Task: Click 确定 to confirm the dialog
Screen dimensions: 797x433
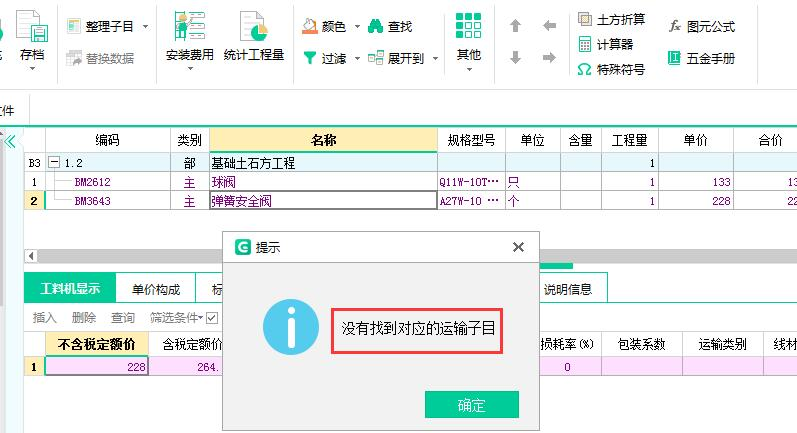Action: 471,405
